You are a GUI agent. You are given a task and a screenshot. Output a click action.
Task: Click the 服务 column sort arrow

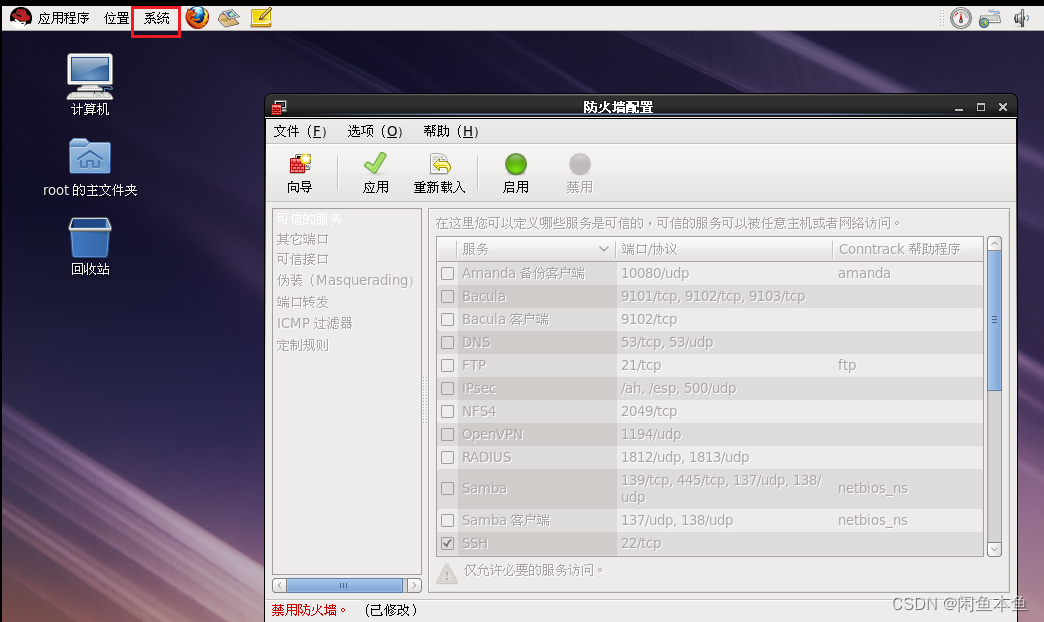[603, 249]
